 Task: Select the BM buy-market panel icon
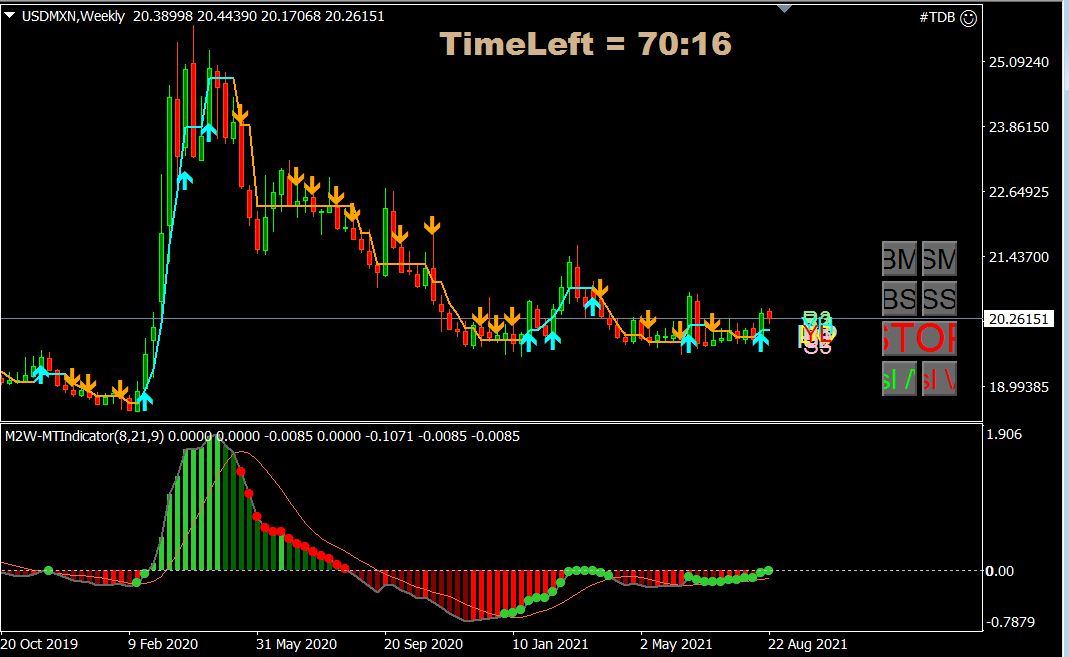898,258
